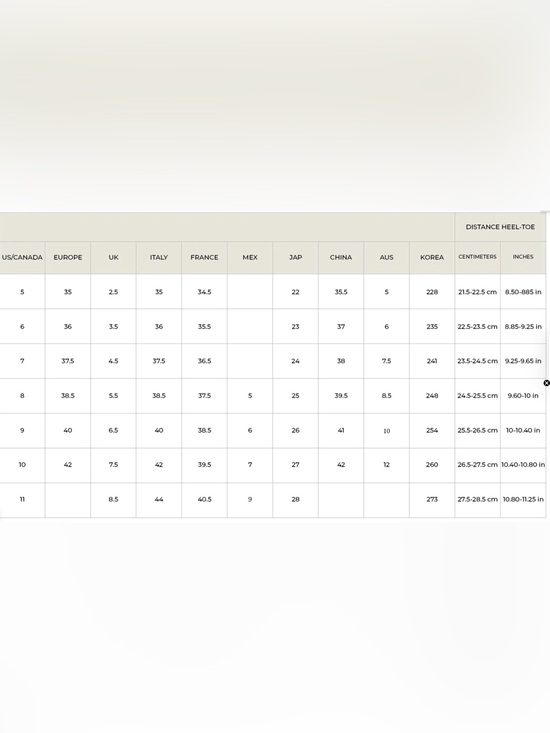The image size is (550, 733).
Task: Click Italy size 44 cell
Action: [x=159, y=499]
